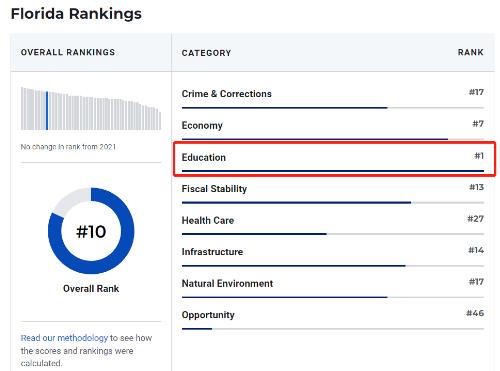This screenshot has width=500, height=371.
Task: Click the Economy rank progress bar
Action: point(333,139)
